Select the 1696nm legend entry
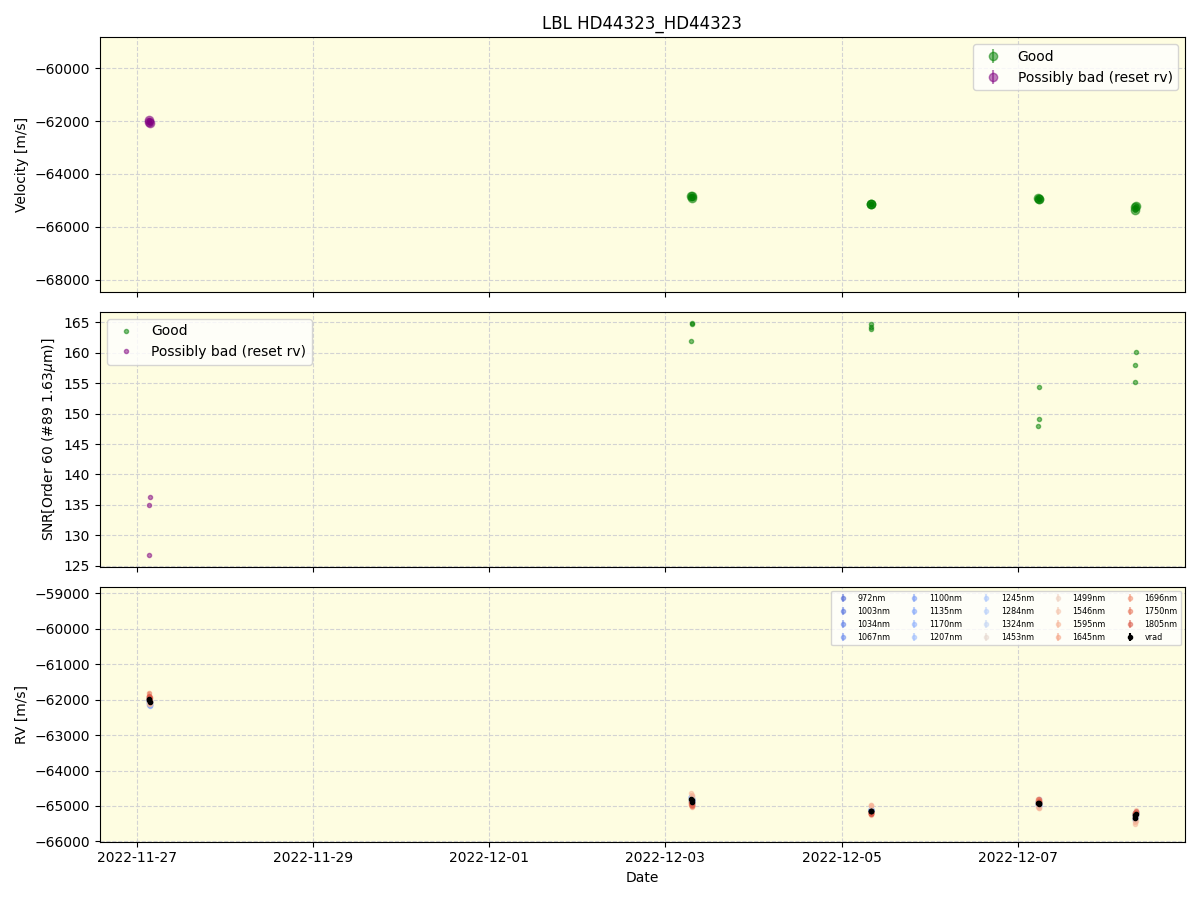The width and height of the screenshot is (1200, 900). tap(1152, 598)
